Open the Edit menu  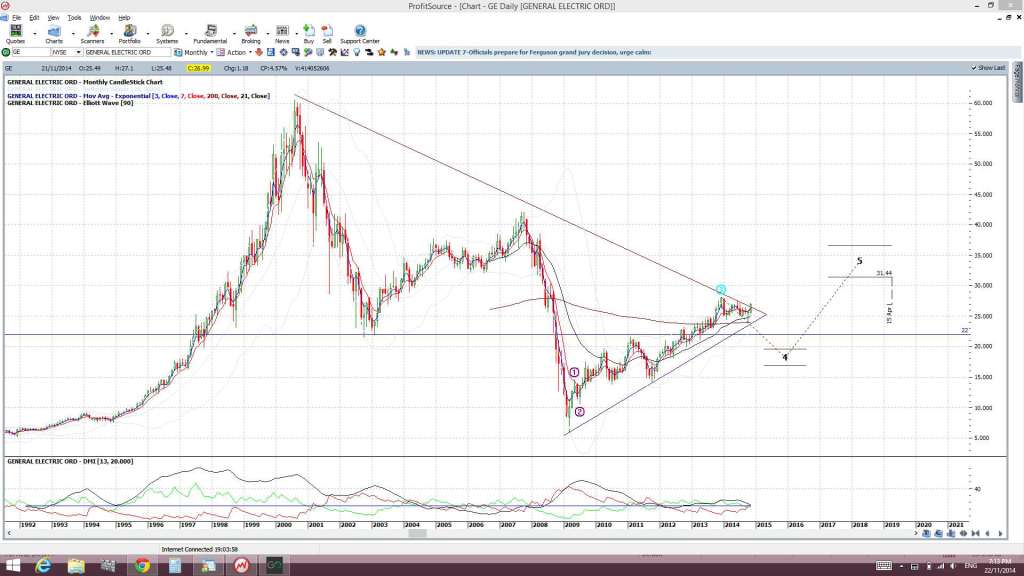point(34,18)
